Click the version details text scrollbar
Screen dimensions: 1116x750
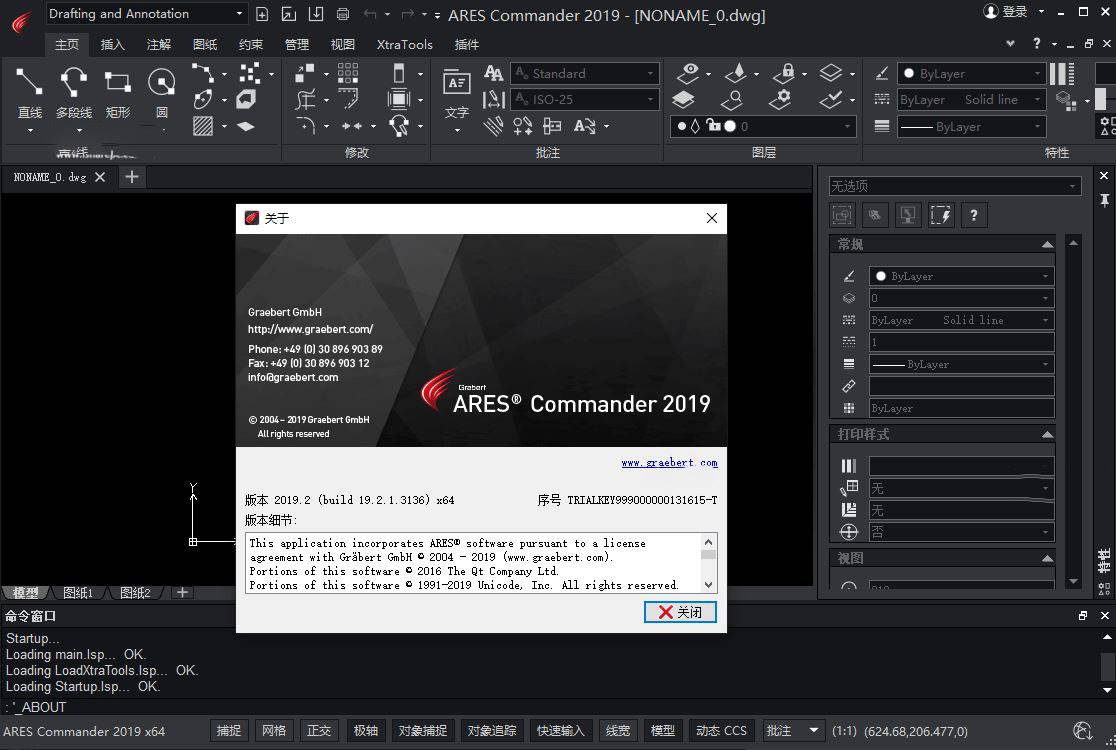[708, 562]
